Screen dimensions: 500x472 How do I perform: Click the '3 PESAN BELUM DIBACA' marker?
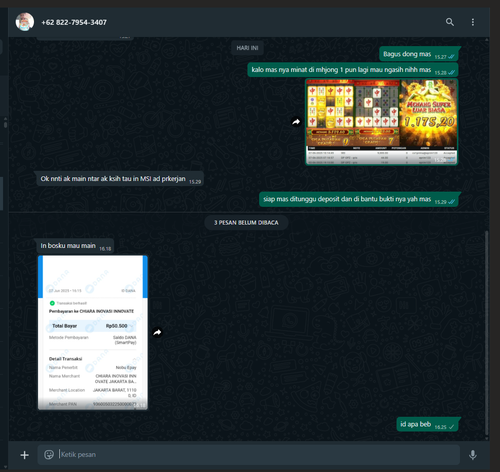(x=246, y=223)
